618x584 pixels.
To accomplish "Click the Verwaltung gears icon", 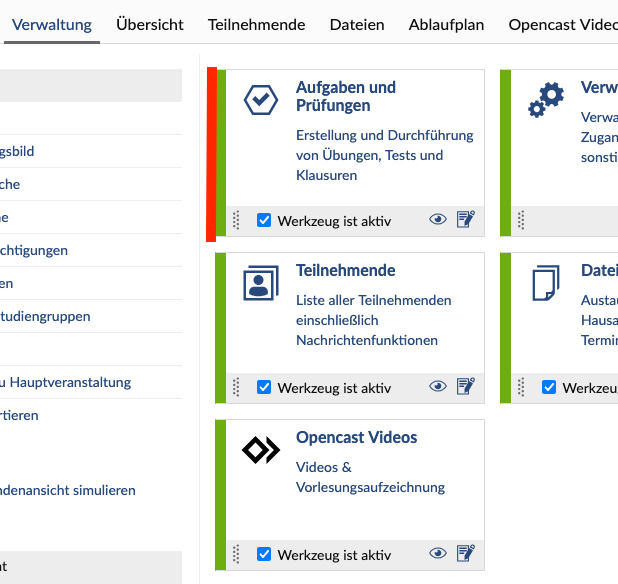I will pyautogui.click(x=546, y=100).
